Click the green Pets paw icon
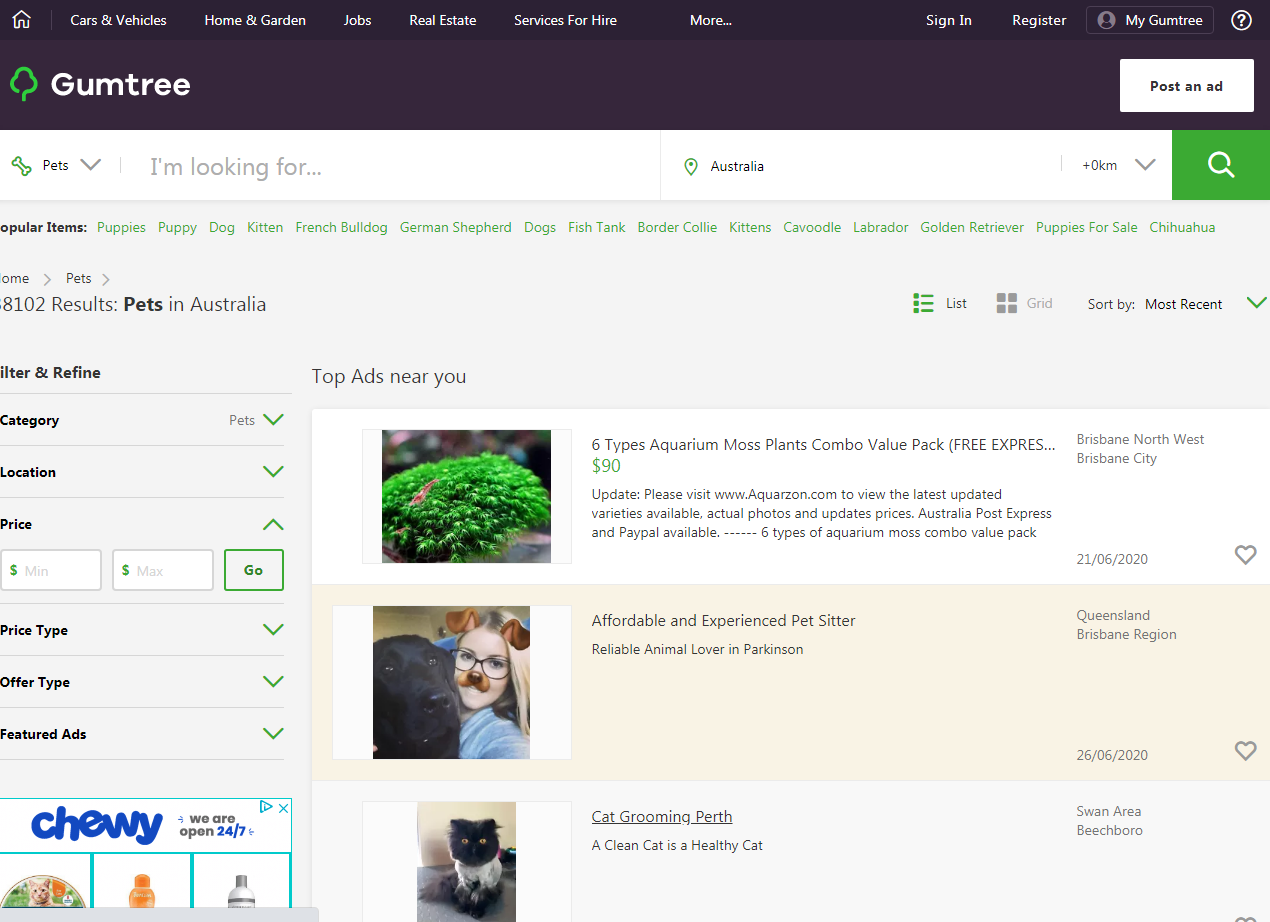 click(x=21, y=166)
